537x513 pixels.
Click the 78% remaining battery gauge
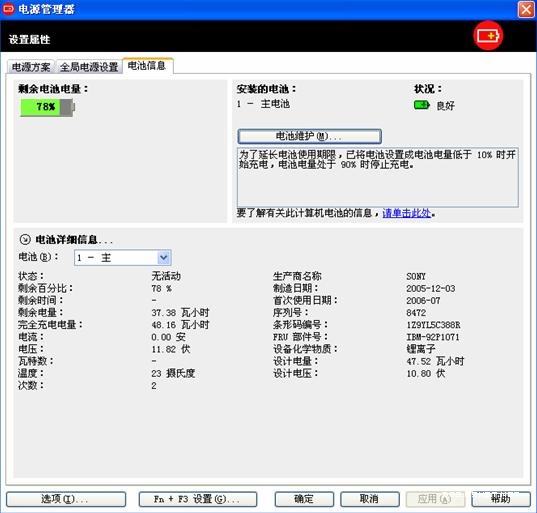point(47,107)
